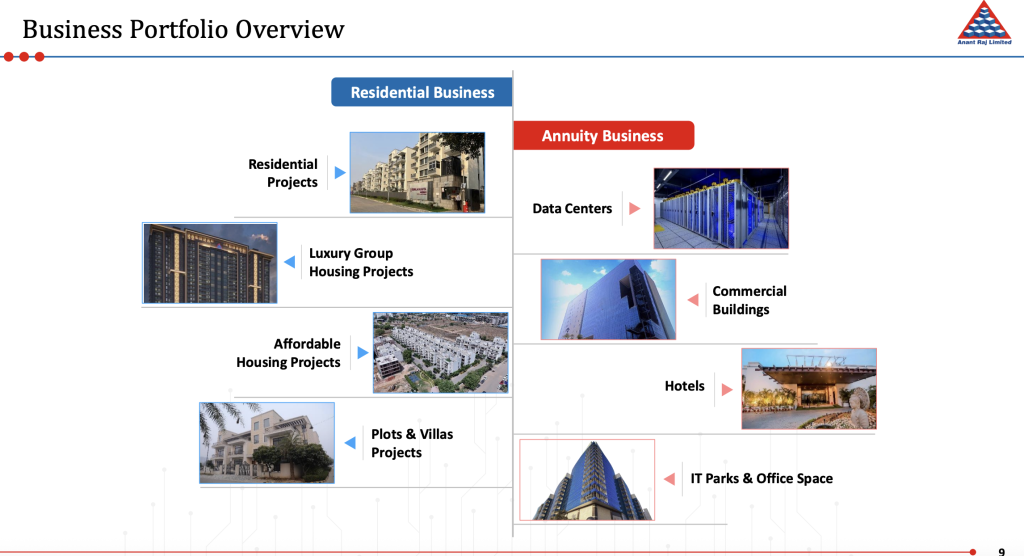Click the pink arrow beside Data Centers
Viewport: 1024px width, 556px height.
[633, 209]
